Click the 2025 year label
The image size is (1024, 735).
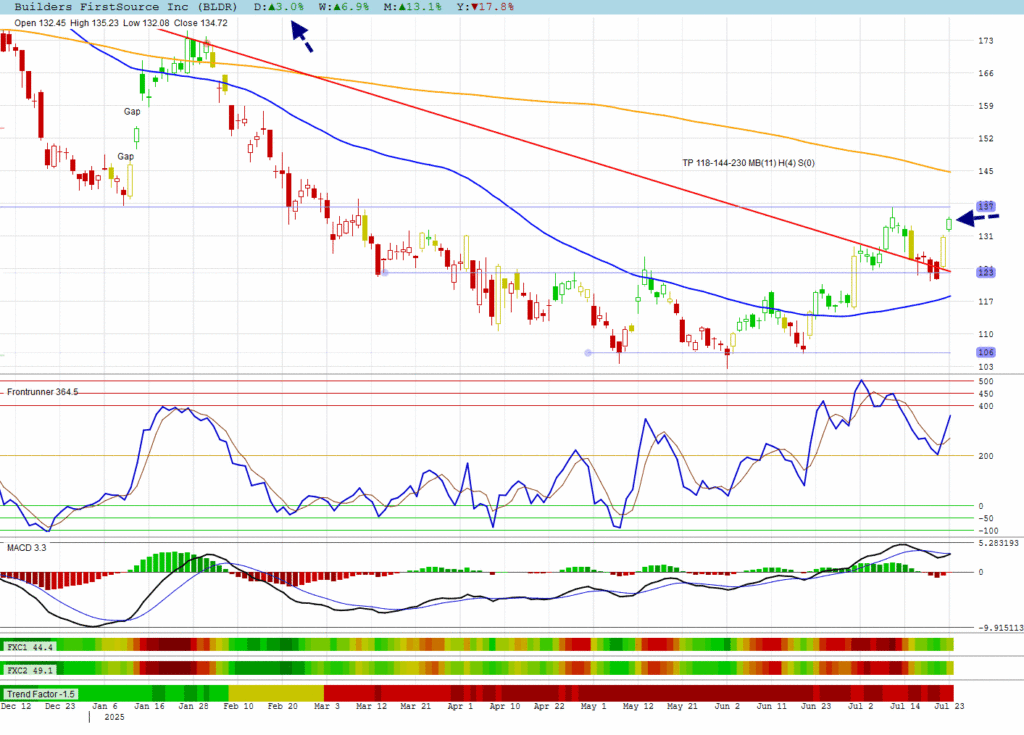(x=114, y=717)
